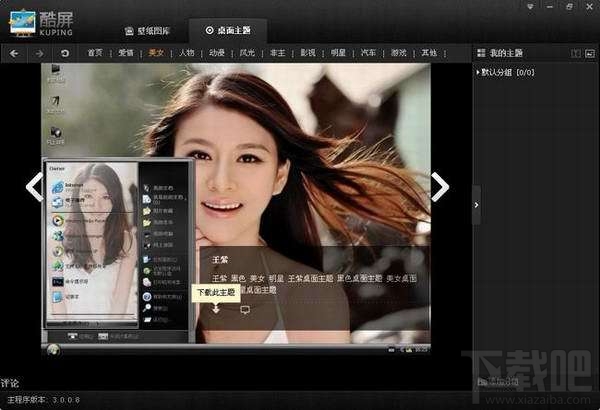This screenshot has width=600, height=410.
Task: Click the split-view icon in the 我的主题 header
Action: point(576,53)
